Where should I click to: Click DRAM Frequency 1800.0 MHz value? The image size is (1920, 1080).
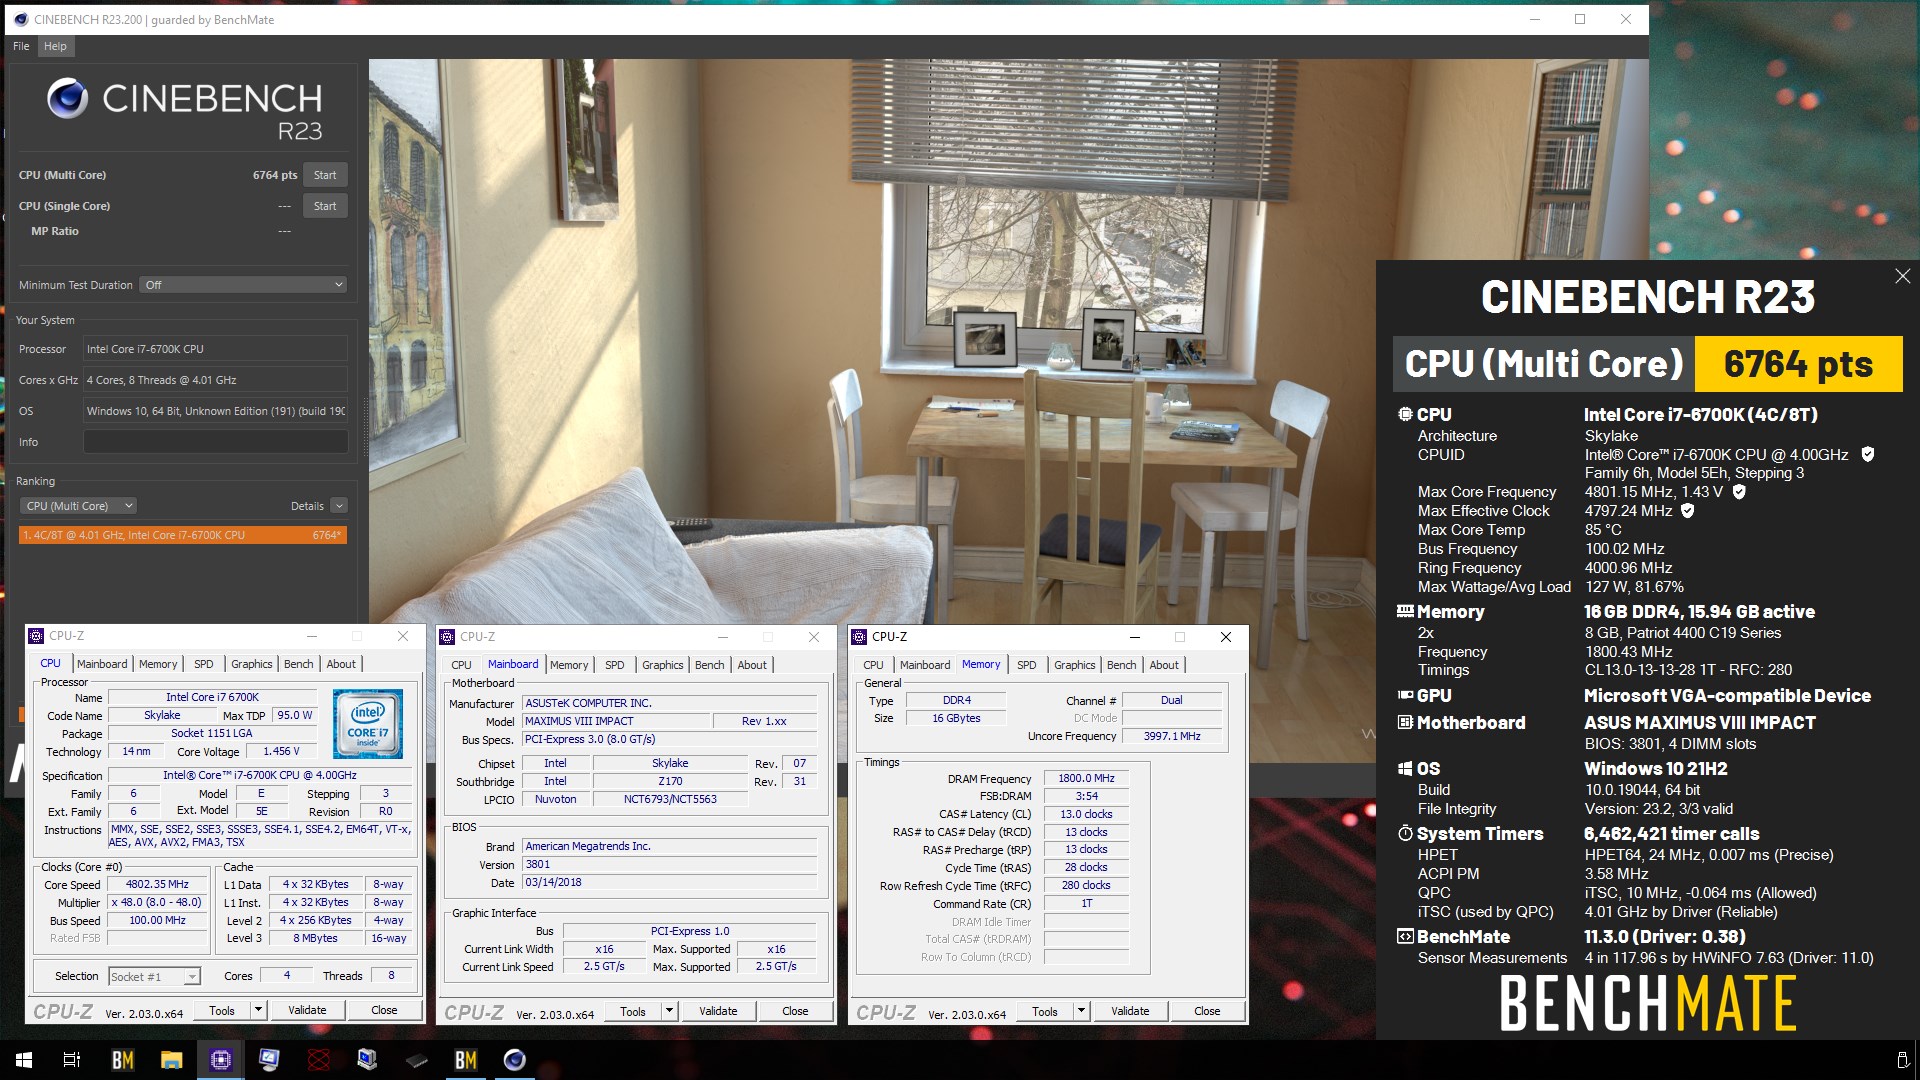tap(1086, 778)
